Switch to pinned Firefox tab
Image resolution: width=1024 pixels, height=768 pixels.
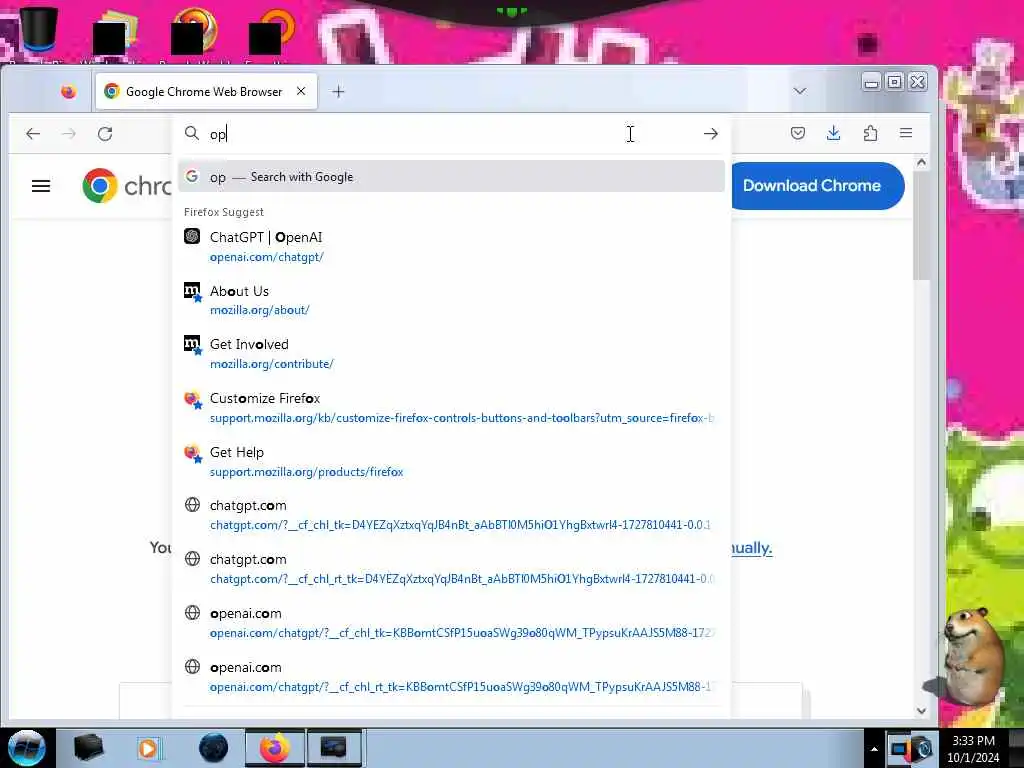[x=68, y=91]
